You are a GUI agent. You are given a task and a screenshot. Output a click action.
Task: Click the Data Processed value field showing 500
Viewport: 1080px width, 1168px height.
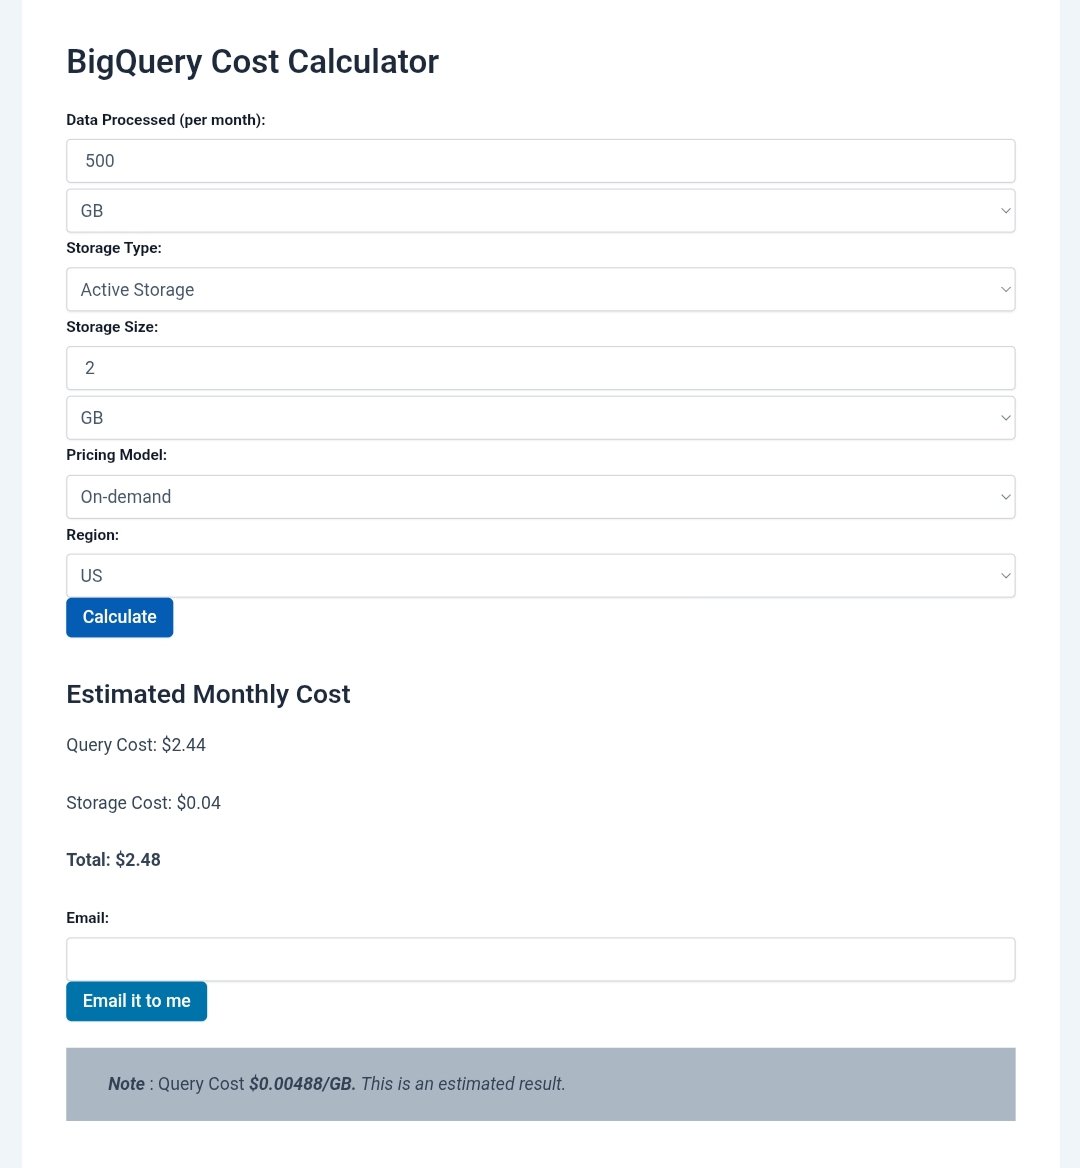coord(540,160)
